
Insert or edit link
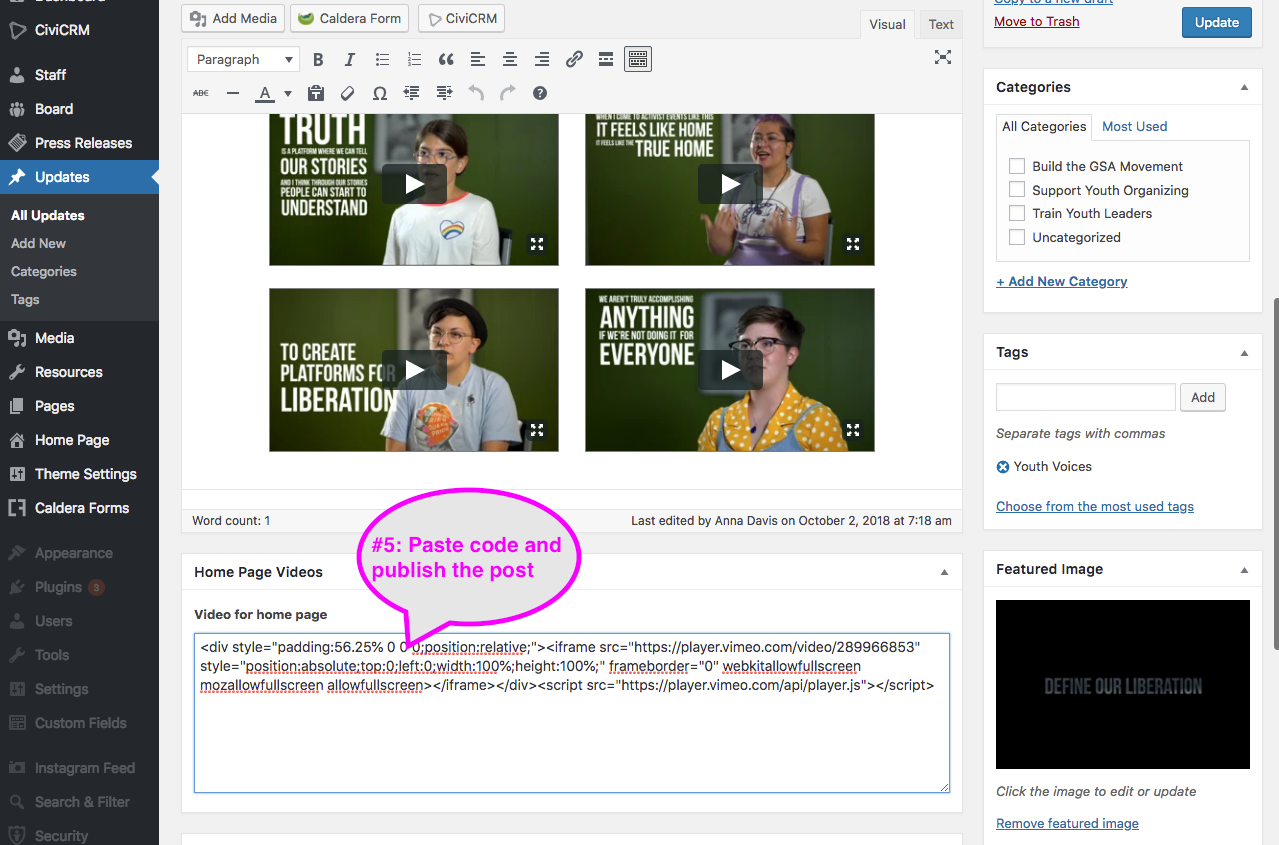point(574,60)
